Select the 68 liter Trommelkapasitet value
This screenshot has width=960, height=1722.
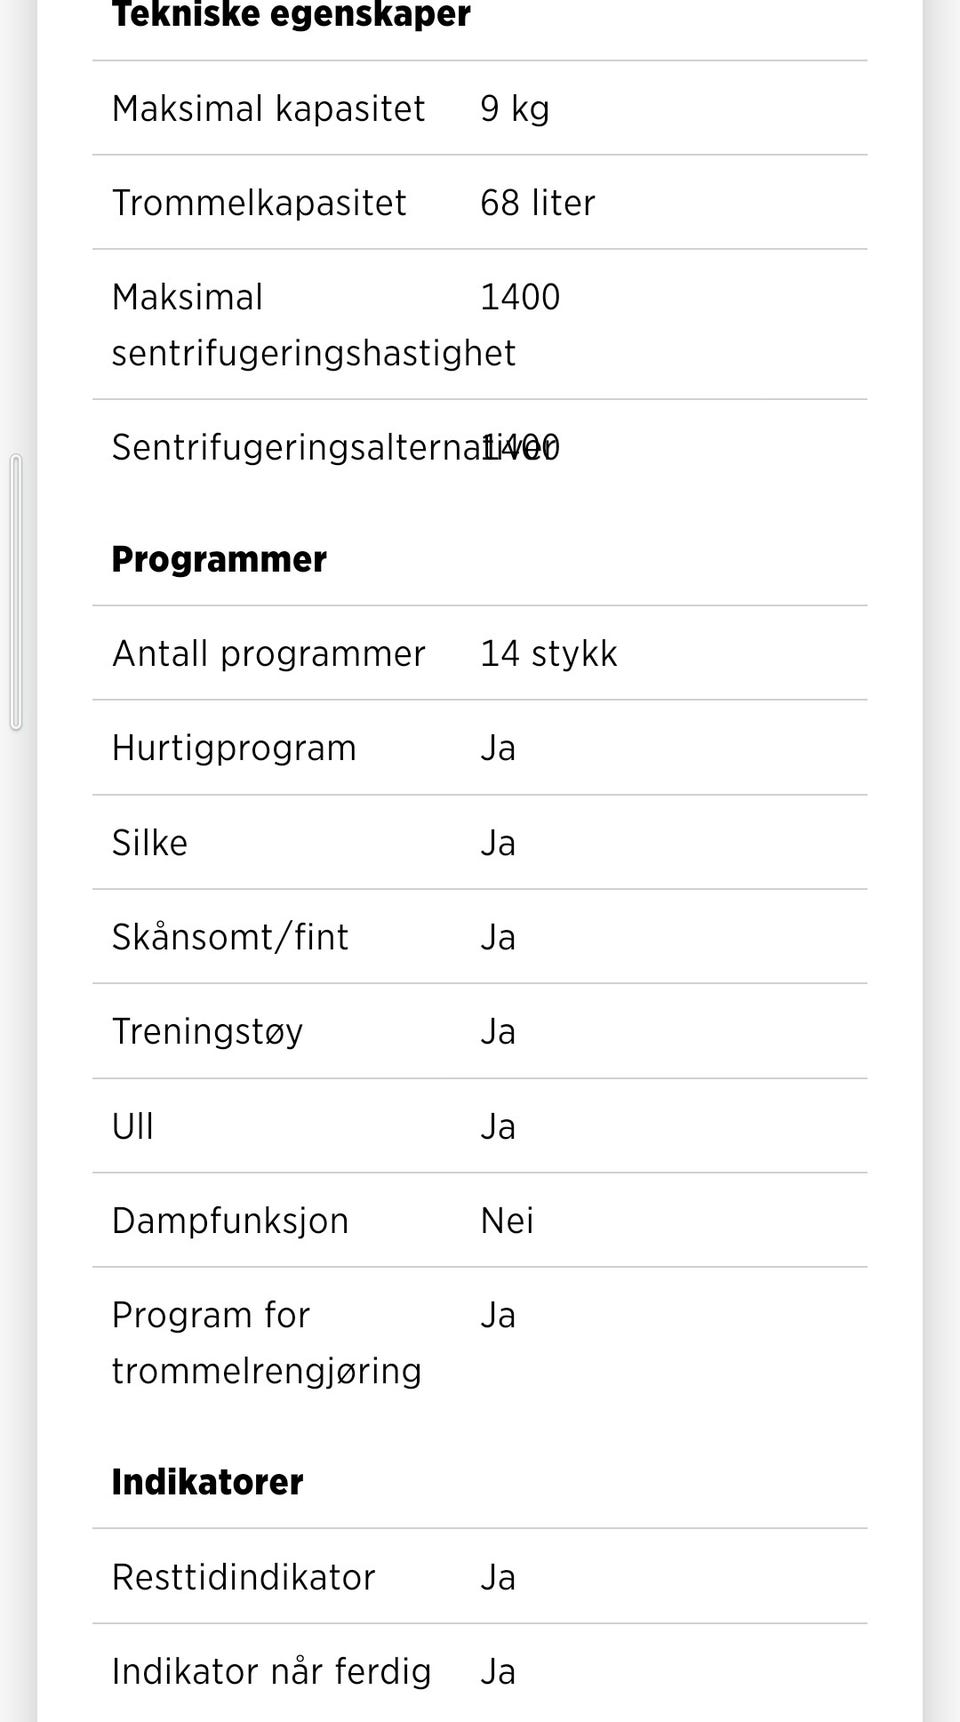pyautogui.click(x=537, y=202)
